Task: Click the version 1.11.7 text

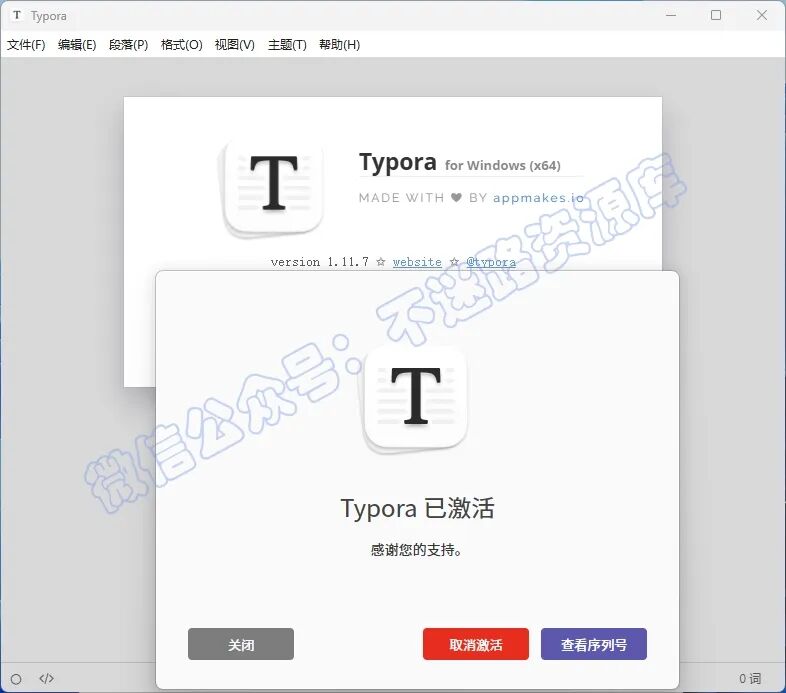Action: (319, 262)
